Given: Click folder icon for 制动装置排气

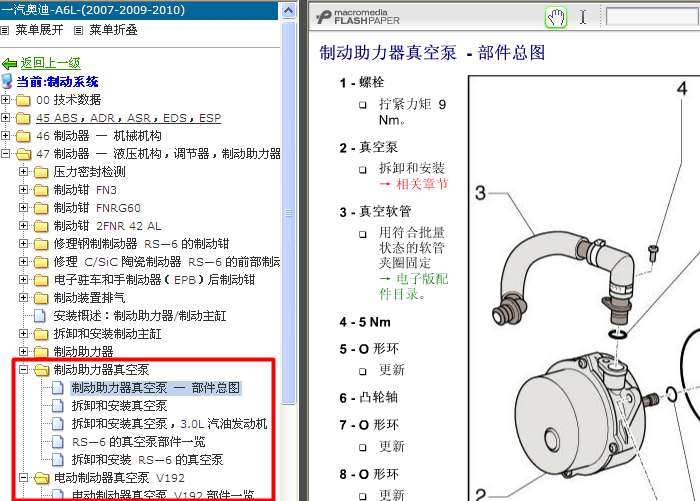Looking at the screenshot, I should click(x=41, y=298).
